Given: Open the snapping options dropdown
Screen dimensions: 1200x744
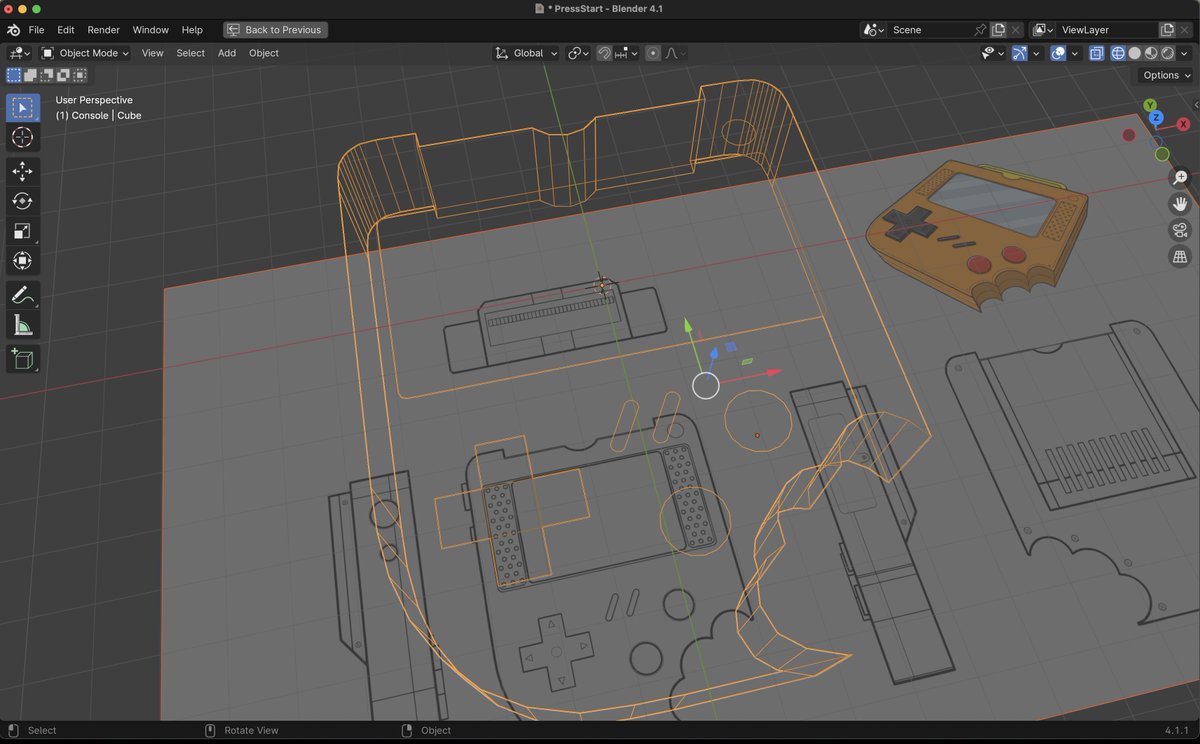Looking at the screenshot, I should (x=626, y=53).
